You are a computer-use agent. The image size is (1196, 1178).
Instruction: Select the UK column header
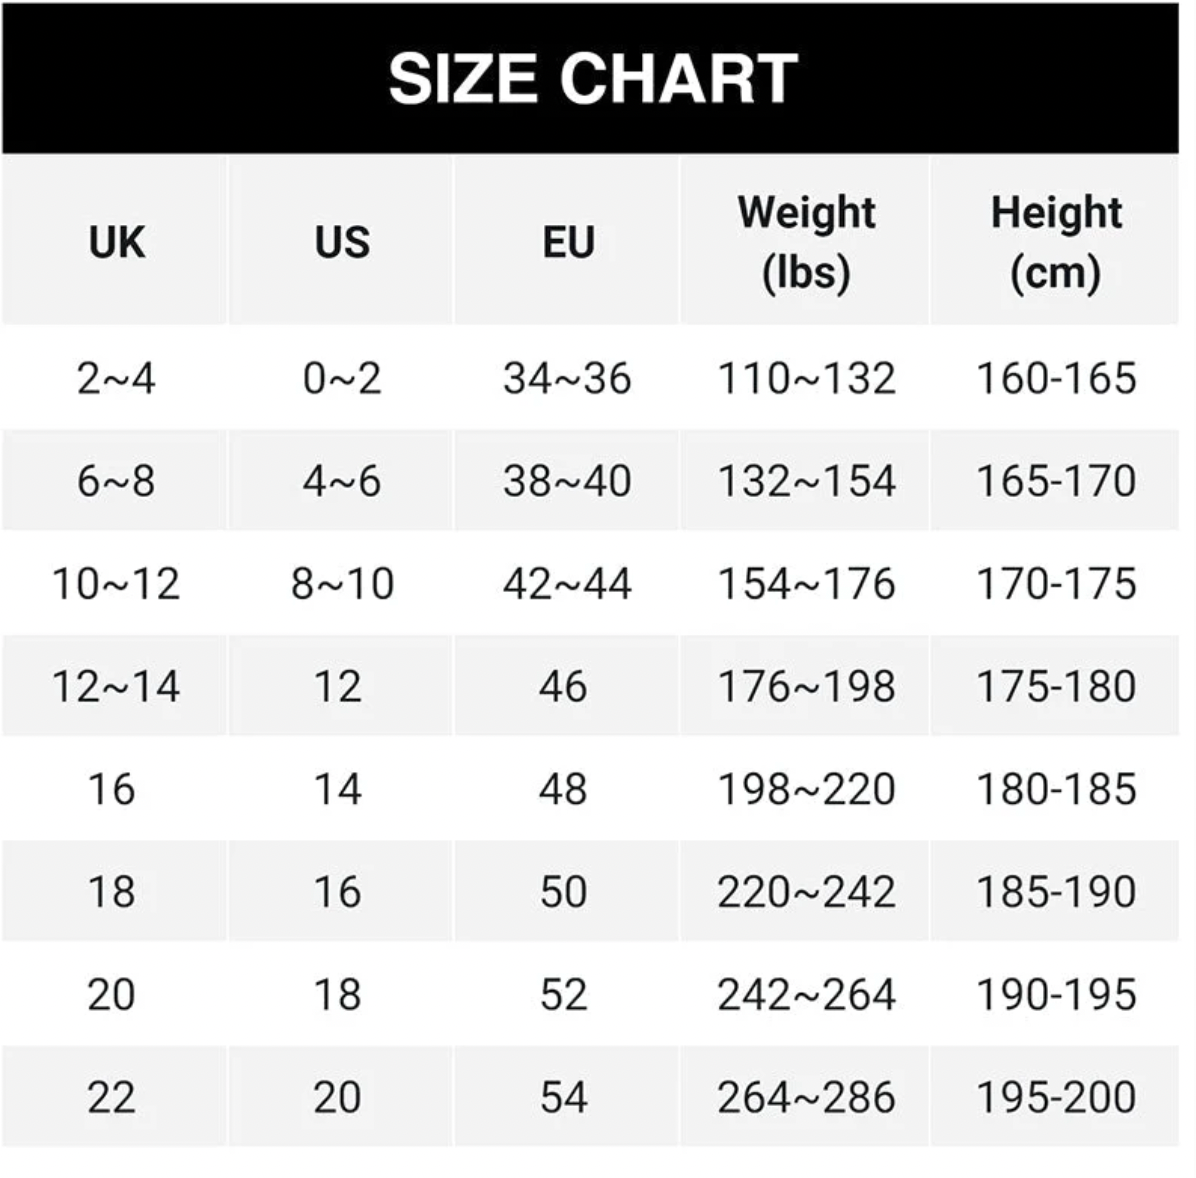pyautogui.click(x=116, y=242)
